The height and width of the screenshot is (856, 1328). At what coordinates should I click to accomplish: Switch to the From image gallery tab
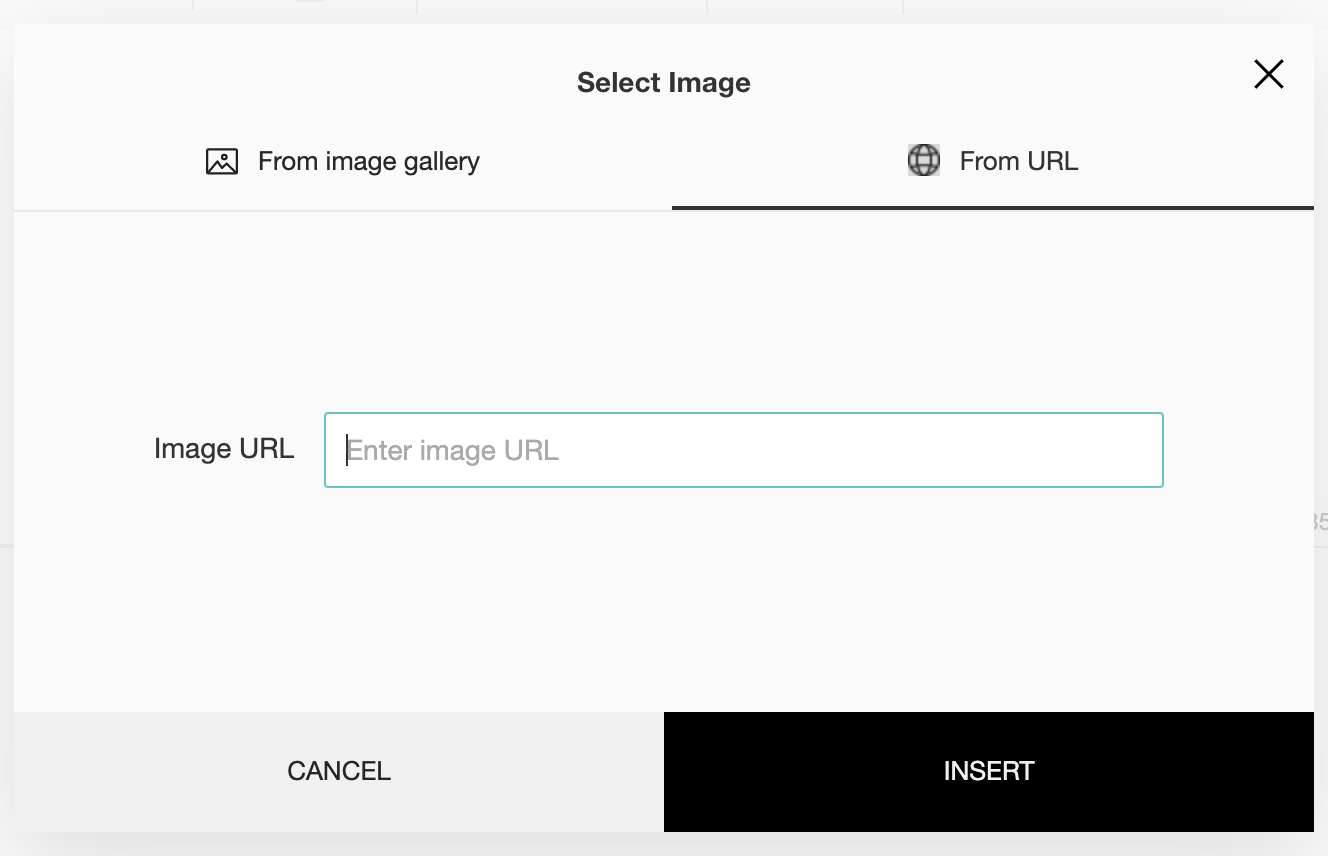[343, 162]
